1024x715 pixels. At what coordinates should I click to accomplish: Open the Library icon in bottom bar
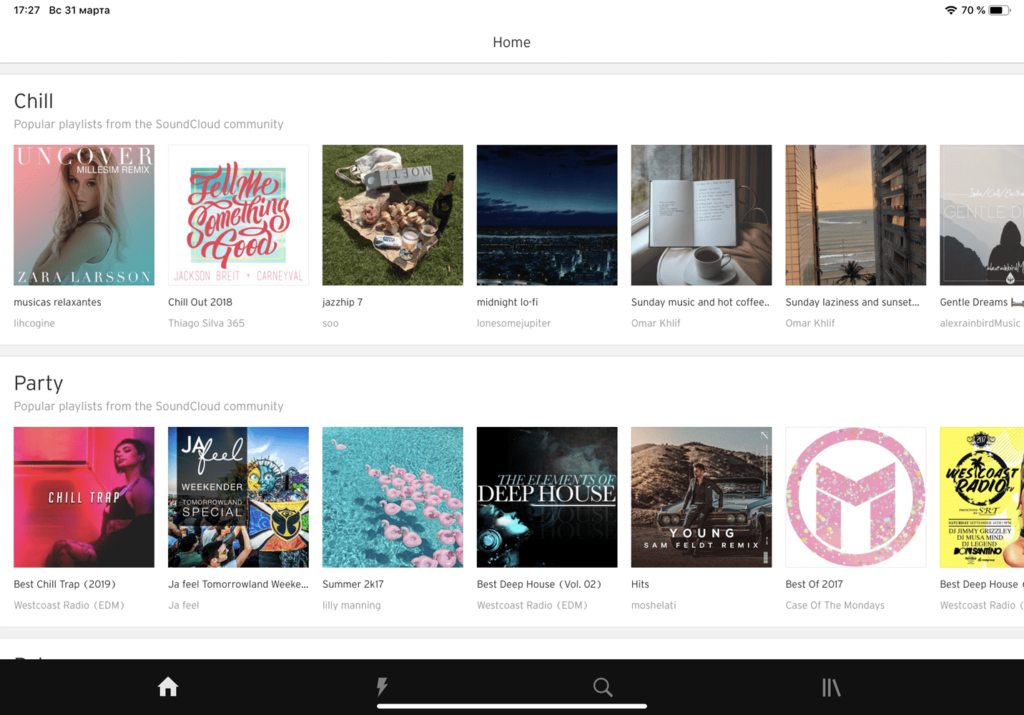click(x=831, y=687)
